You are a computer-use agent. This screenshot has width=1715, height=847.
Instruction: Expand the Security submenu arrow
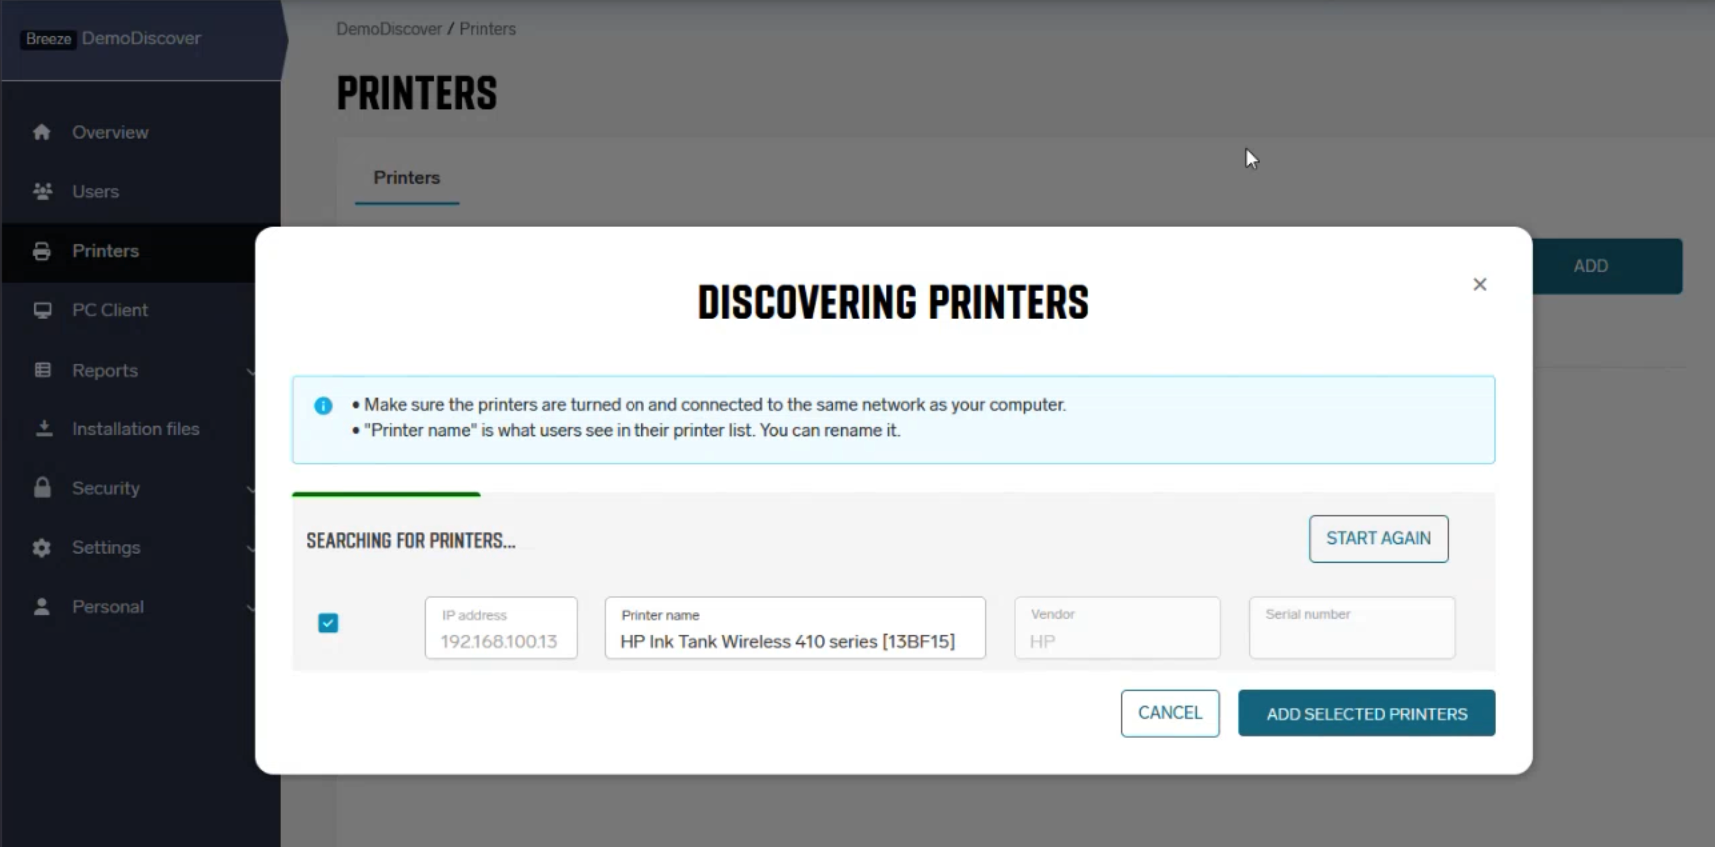click(x=250, y=489)
